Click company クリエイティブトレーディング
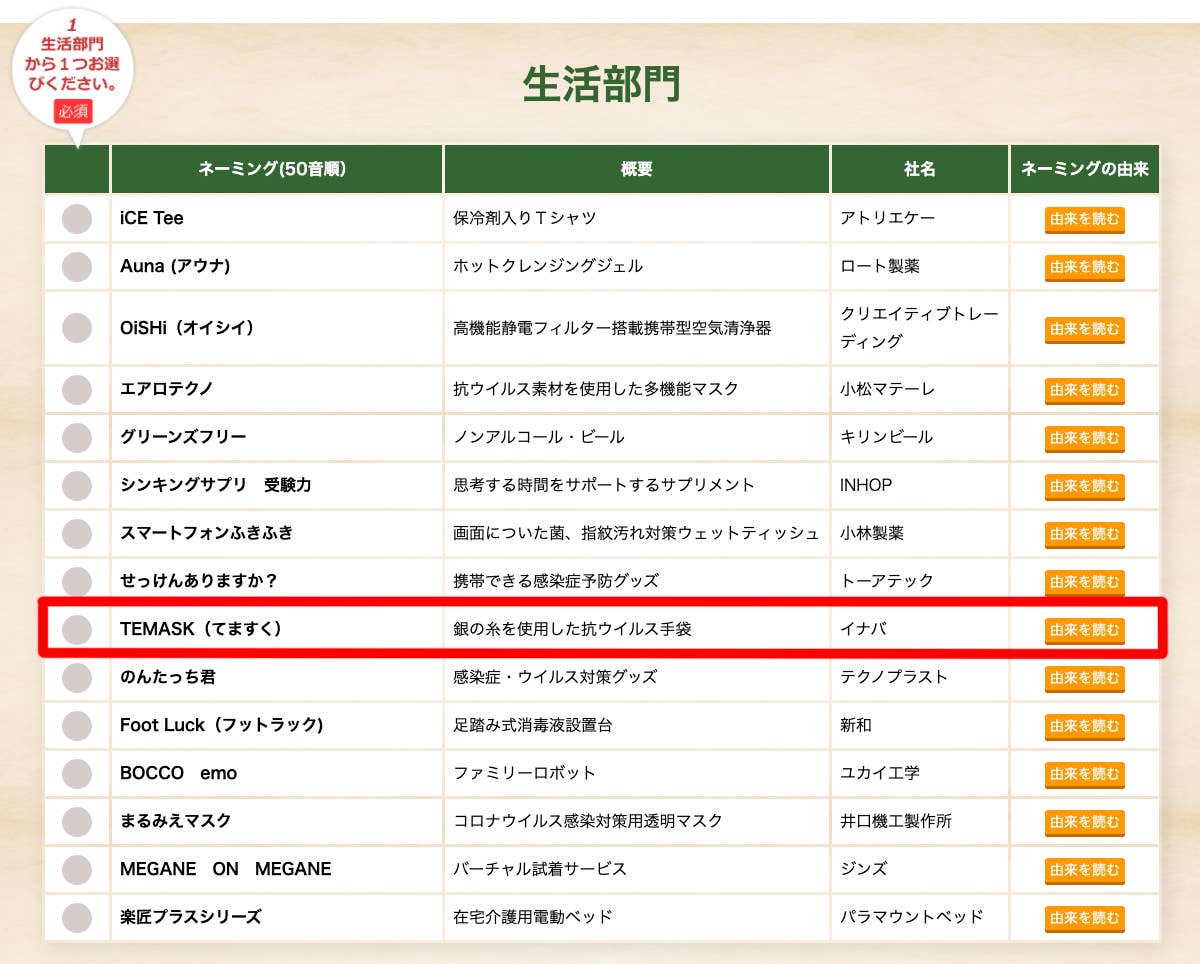 [919, 327]
